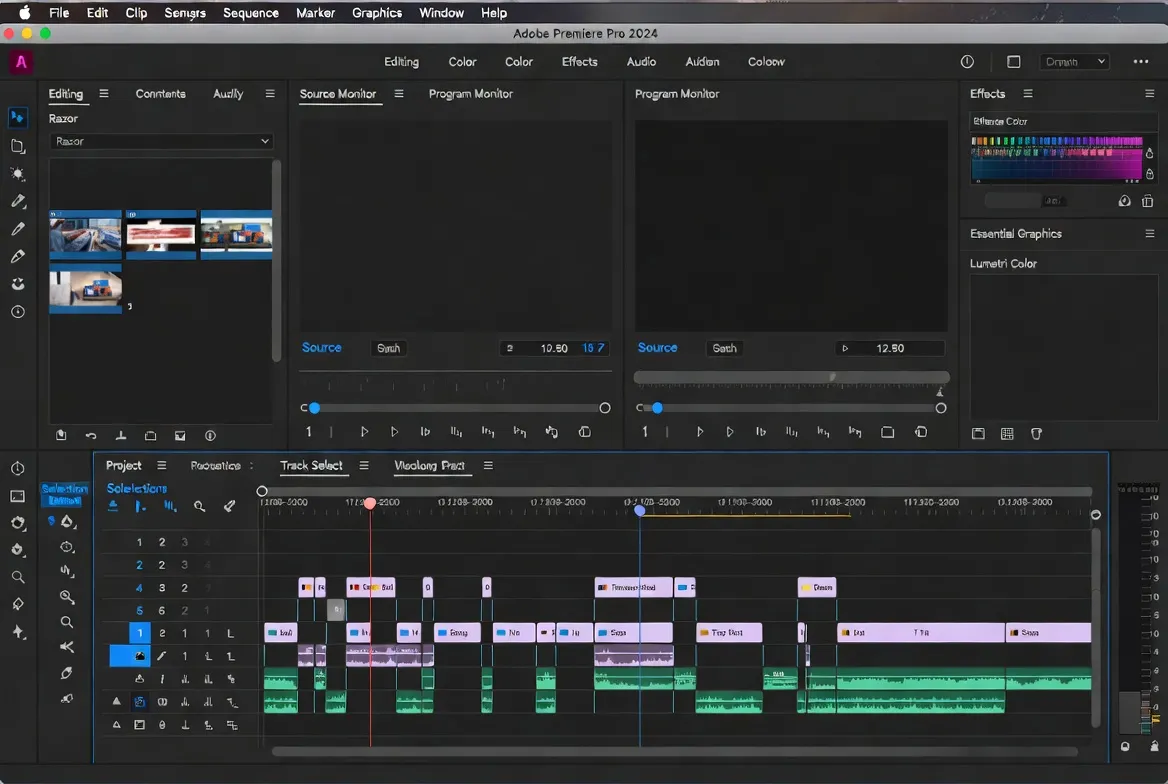Switch to the Audio workspace tab
The height and width of the screenshot is (784, 1168).
[x=641, y=62]
